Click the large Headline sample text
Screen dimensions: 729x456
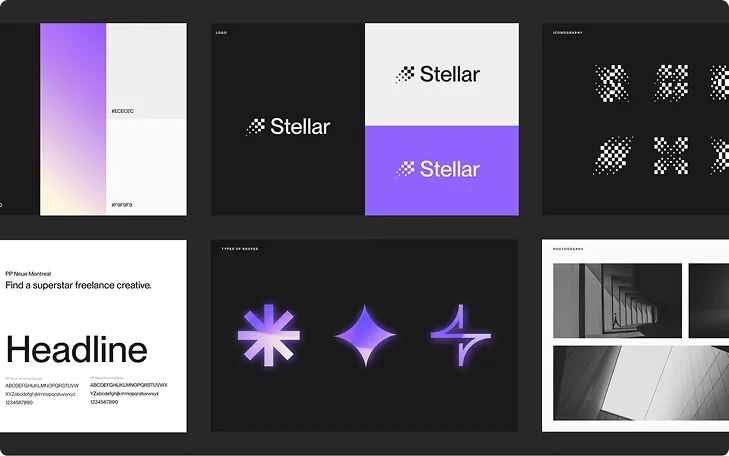77,350
